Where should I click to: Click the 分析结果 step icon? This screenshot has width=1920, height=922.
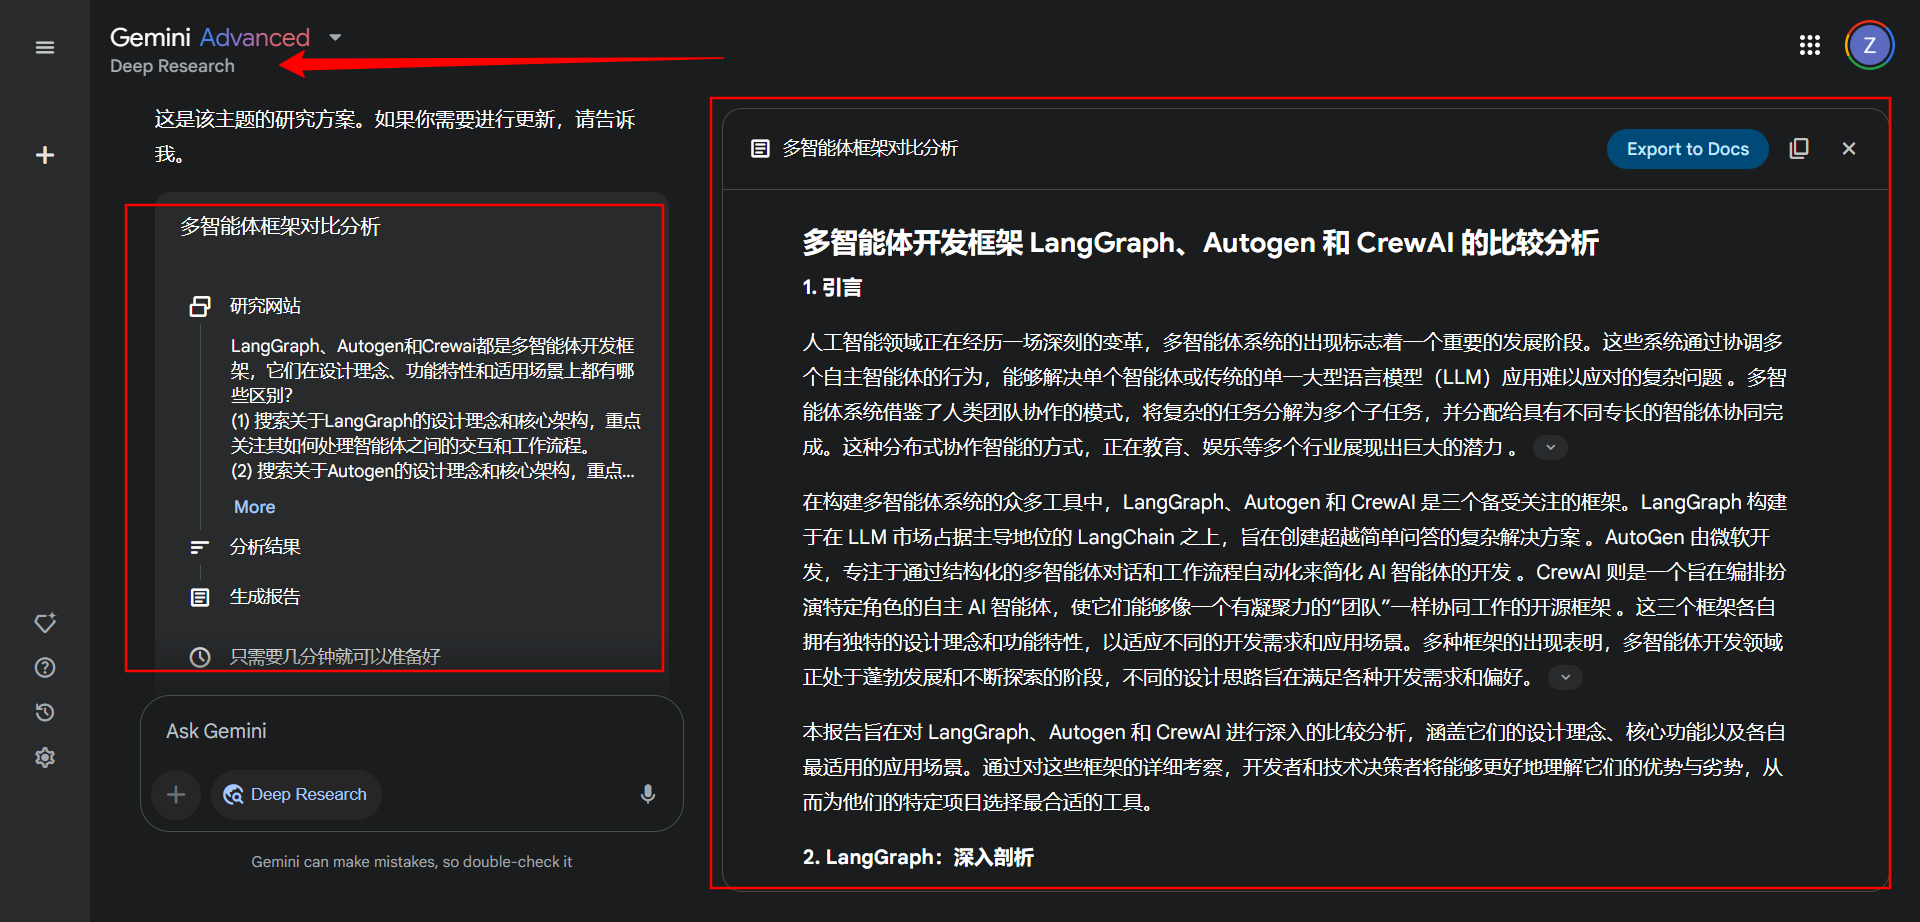(200, 547)
